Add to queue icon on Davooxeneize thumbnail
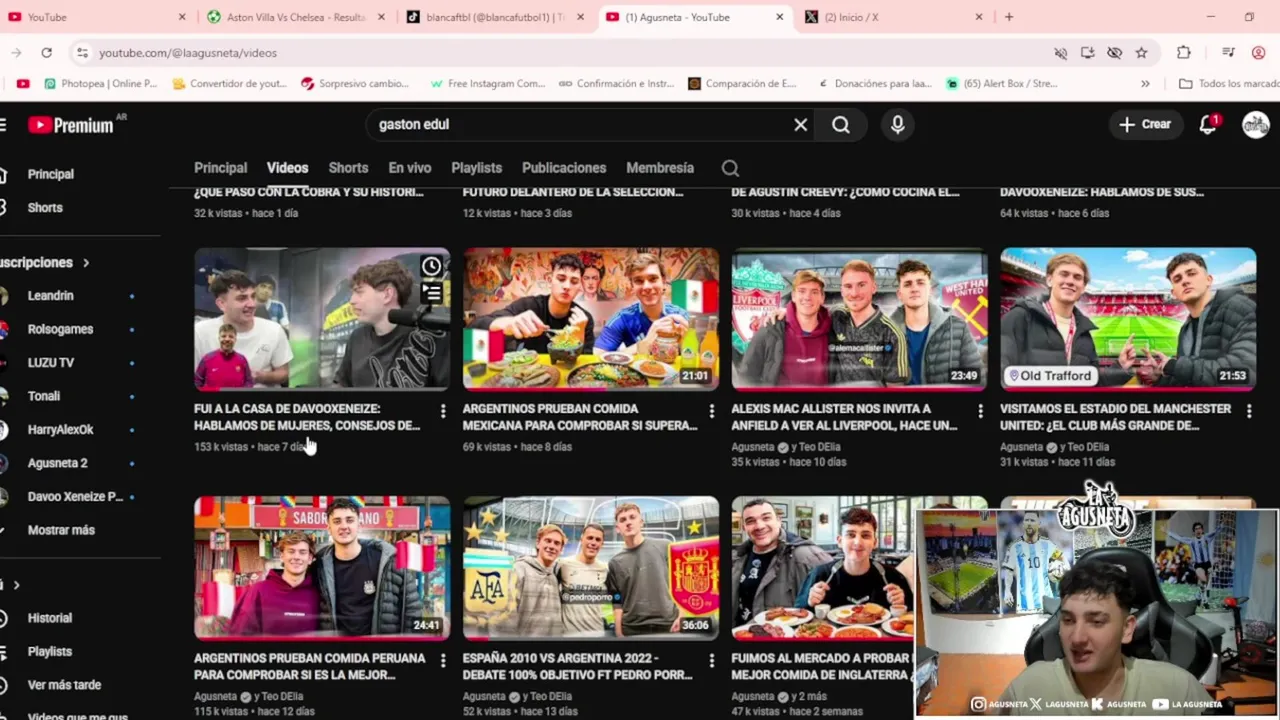 [x=431, y=293]
